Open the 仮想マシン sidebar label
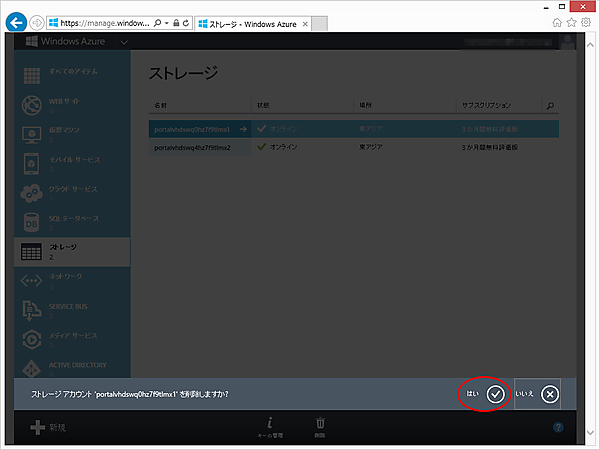600x450 pixels. coord(64,130)
